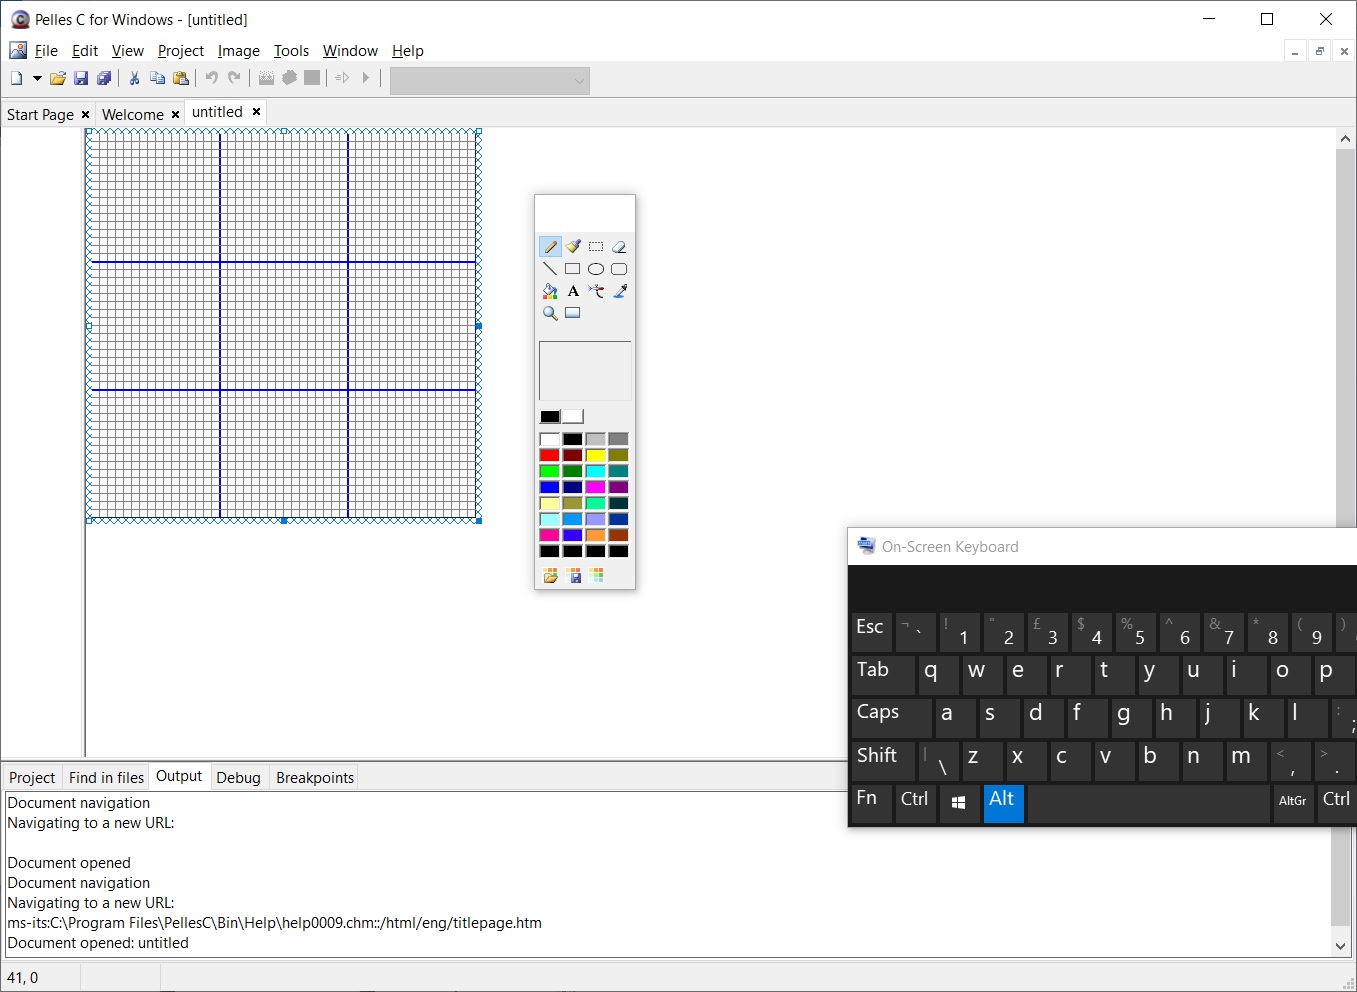The image size is (1357, 992).
Task: Select the Airbrush spray tool
Action: (596, 291)
